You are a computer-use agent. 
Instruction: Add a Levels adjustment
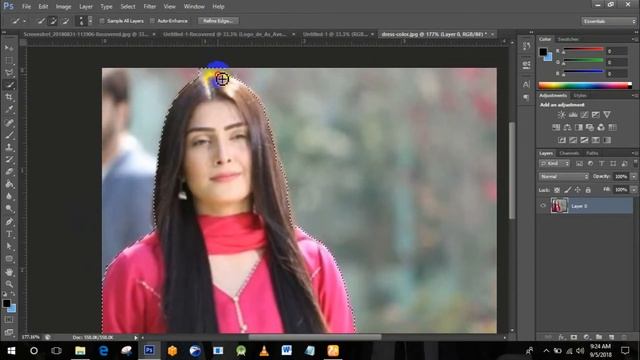573,115
